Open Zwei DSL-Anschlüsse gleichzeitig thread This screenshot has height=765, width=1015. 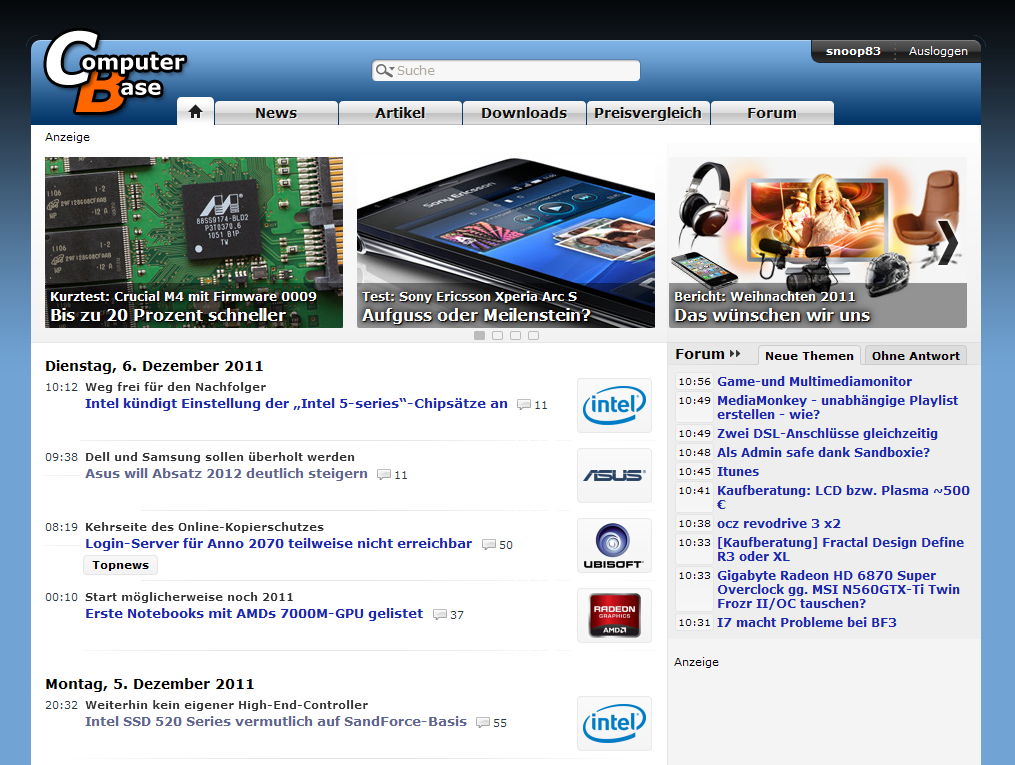pyautogui.click(x=827, y=433)
